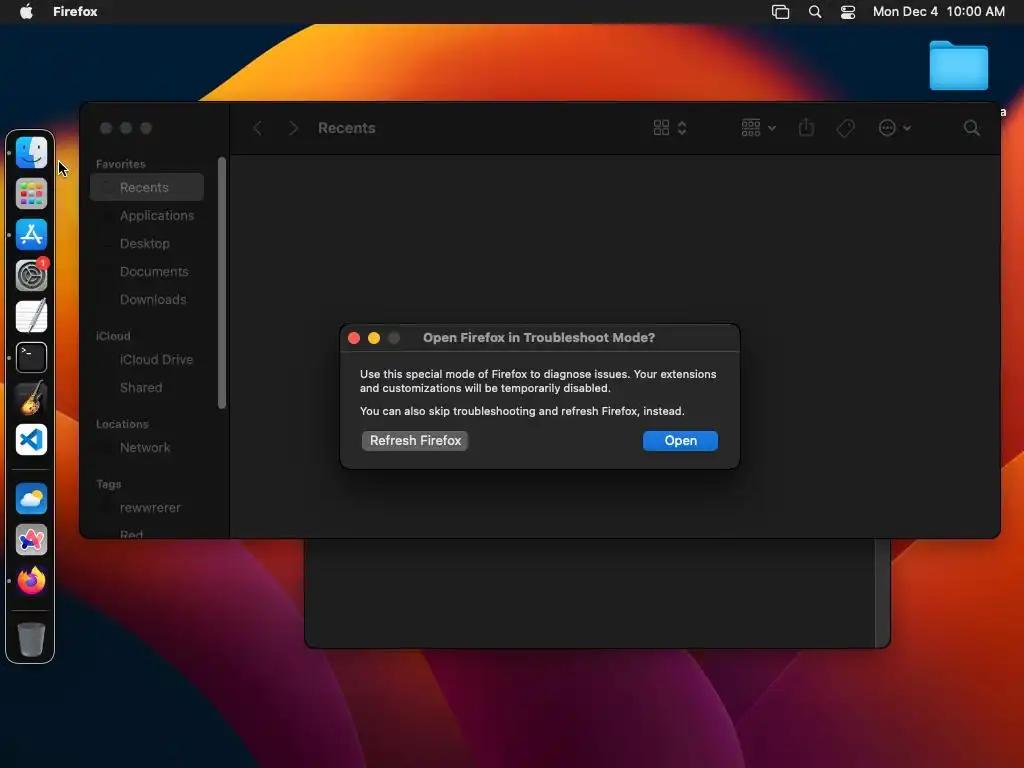Image resolution: width=1024 pixels, height=768 pixels.
Task: Select Recents in Finder sidebar
Action: tap(147, 187)
